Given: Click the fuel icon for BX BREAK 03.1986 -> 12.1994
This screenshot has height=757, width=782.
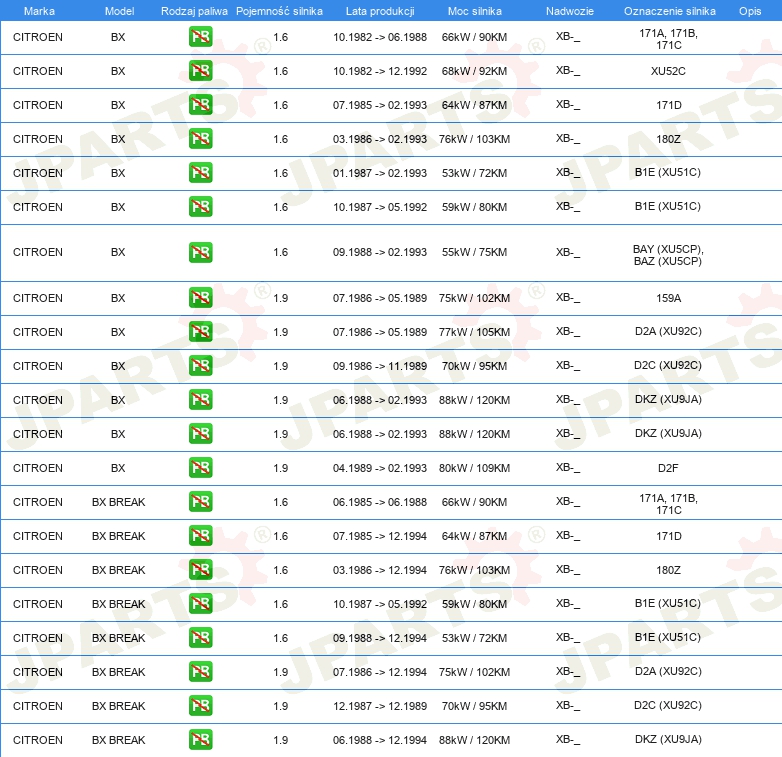Looking at the screenshot, I should 200,569.
